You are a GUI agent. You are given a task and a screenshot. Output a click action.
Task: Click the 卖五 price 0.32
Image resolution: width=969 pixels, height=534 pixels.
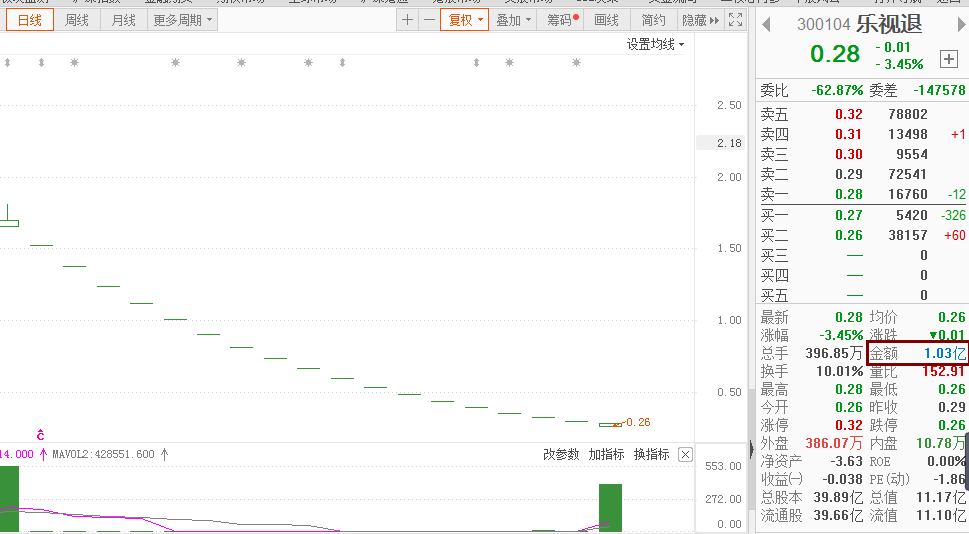coord(848,114)
